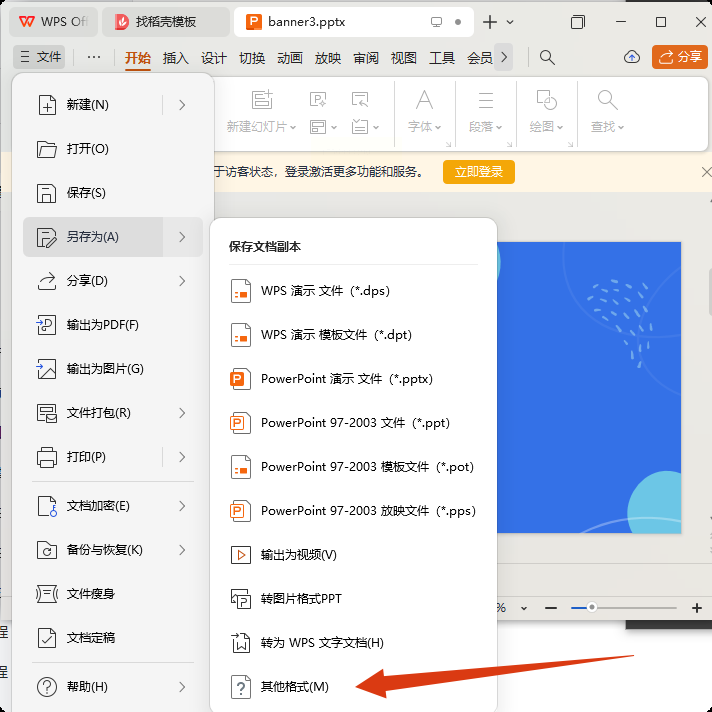Switch to the 找稻壳模板 tab
This screenshot has width=712, height=712.
point(166,22)
